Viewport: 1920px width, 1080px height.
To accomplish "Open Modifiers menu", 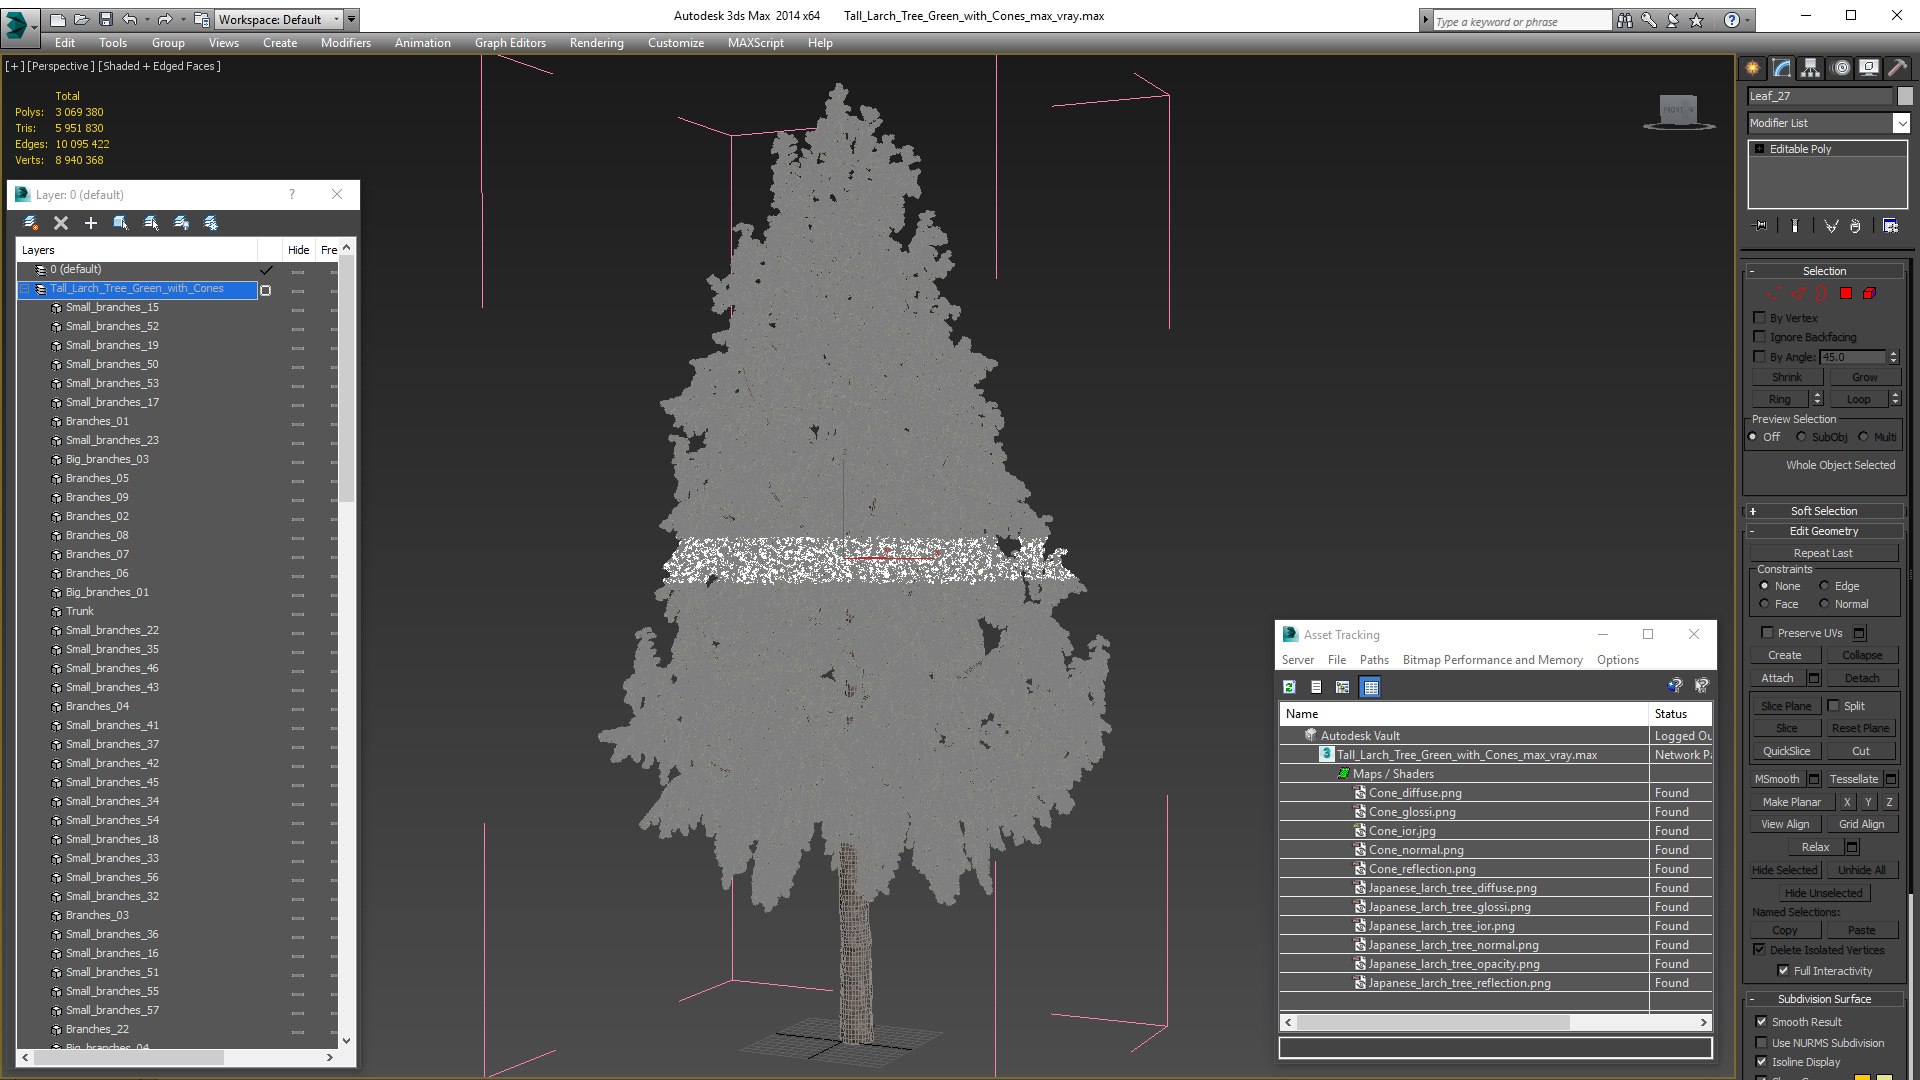I will [x=346, y=43].
